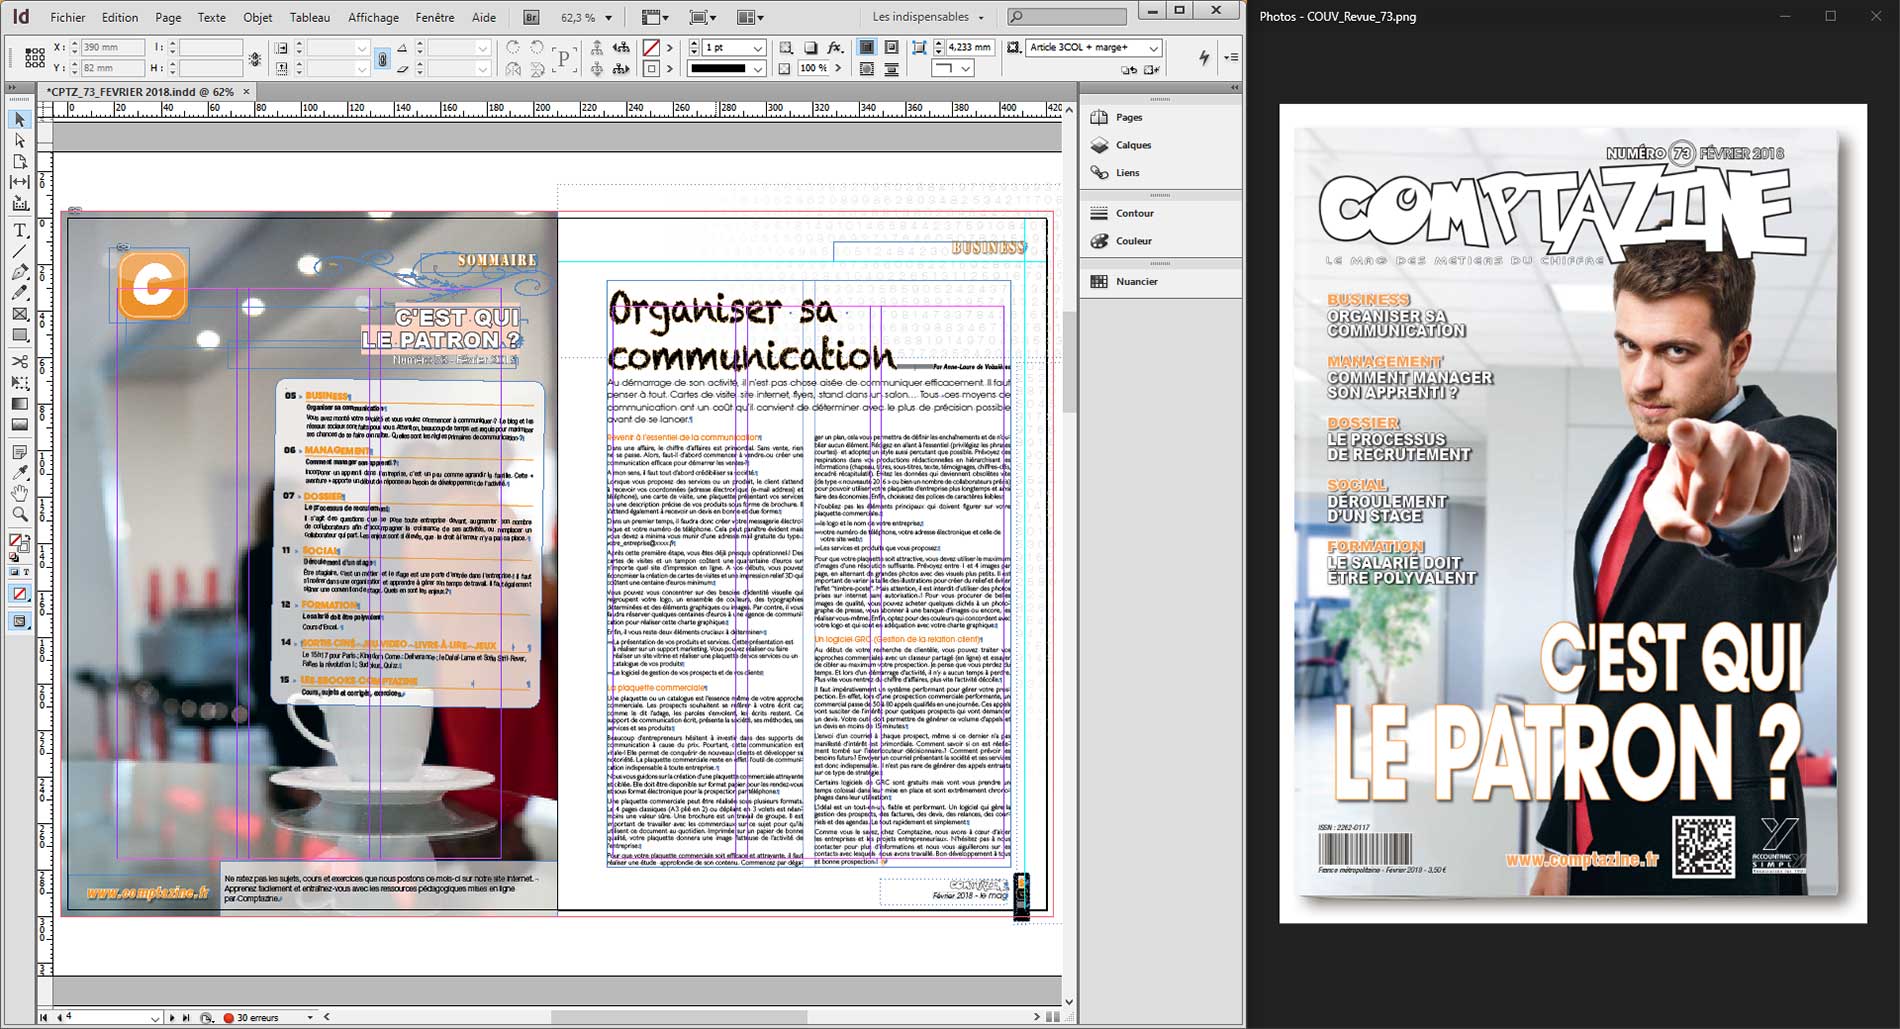The height and width of the screenshot is (1029, 1900).
Task: Switch to CPTZ_73_FEVRIER 2018.indd document tab
Action: pos(141,91)
